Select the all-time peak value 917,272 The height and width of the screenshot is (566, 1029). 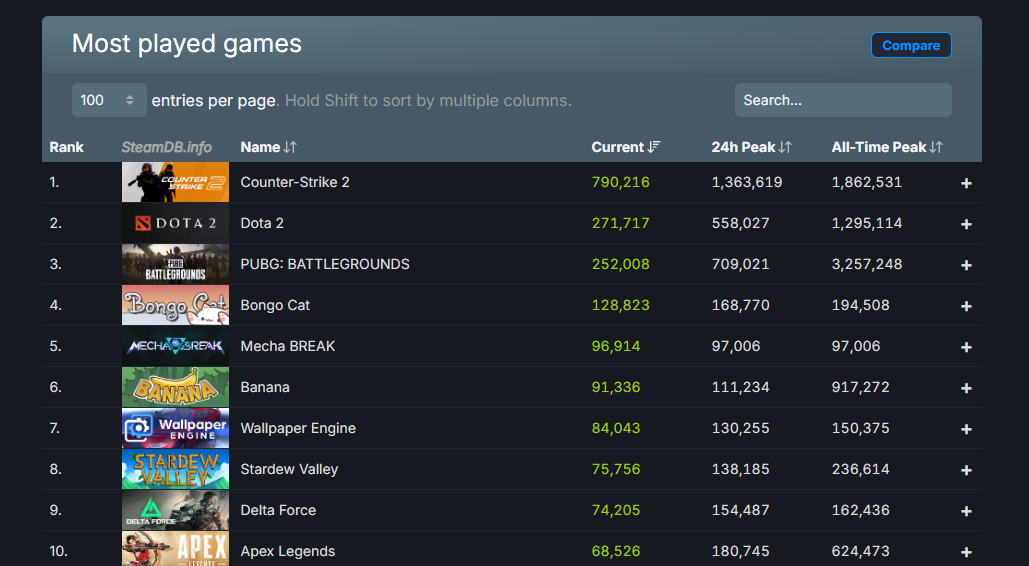pyautogui.click(x=860, y=387)
